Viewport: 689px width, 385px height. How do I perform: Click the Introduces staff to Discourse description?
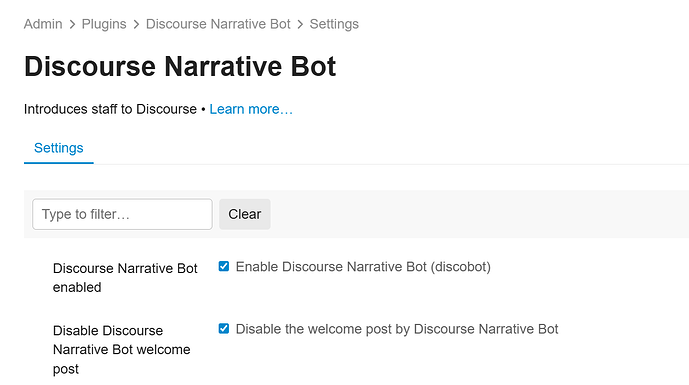[x=110, y=109]
